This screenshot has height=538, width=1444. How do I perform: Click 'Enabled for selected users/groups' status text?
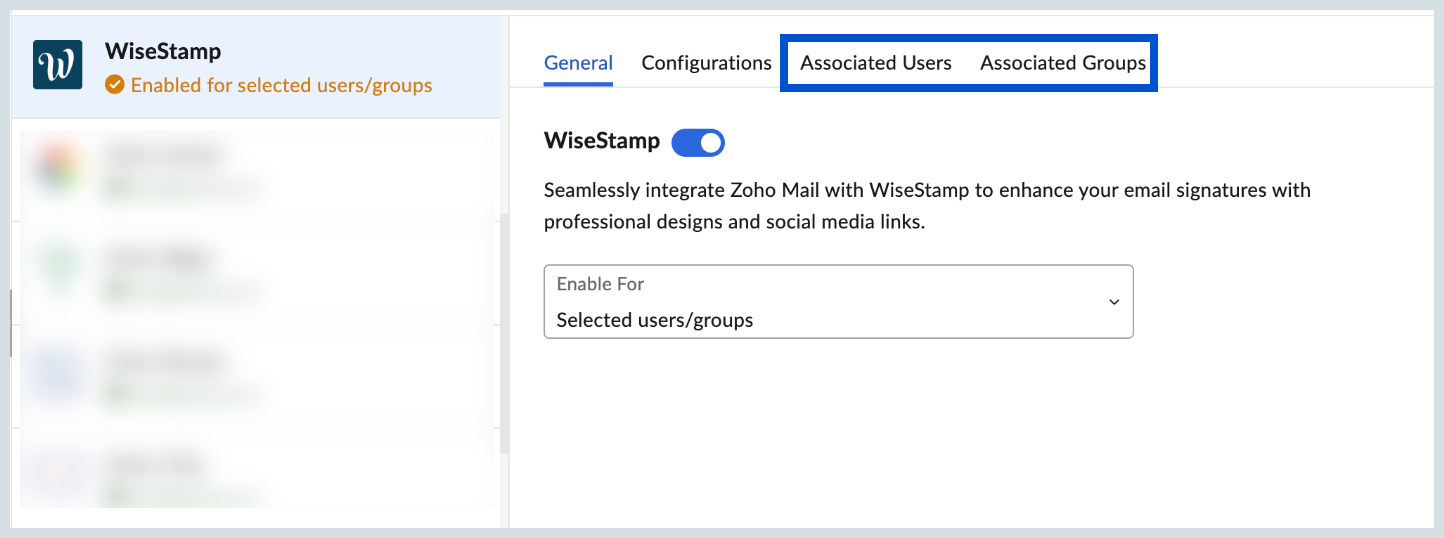pos(281,85)
